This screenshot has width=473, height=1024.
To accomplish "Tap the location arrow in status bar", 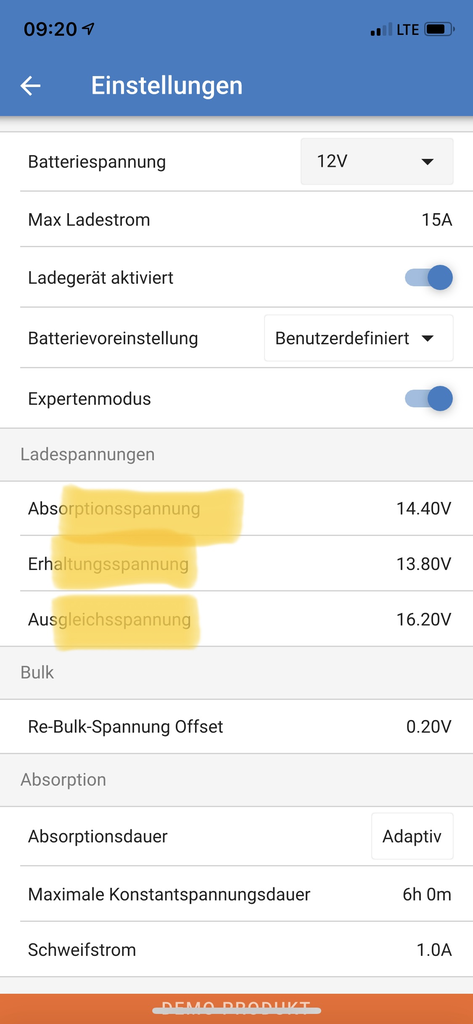I will 88,29.
